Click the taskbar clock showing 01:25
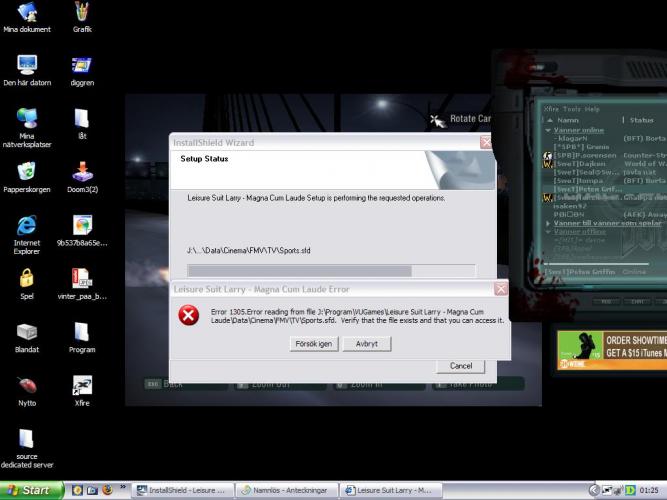The image size is (667, 500). click(x=649, y=490)
